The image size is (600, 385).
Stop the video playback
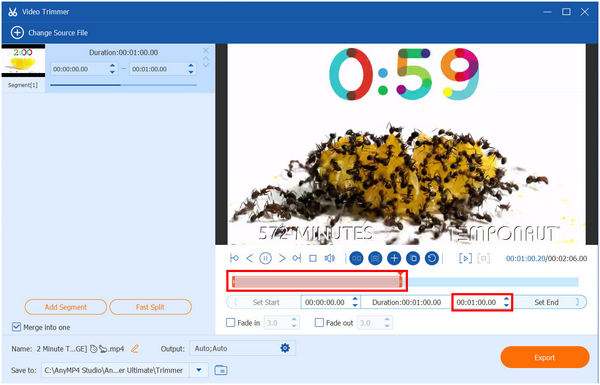point(313,258)
